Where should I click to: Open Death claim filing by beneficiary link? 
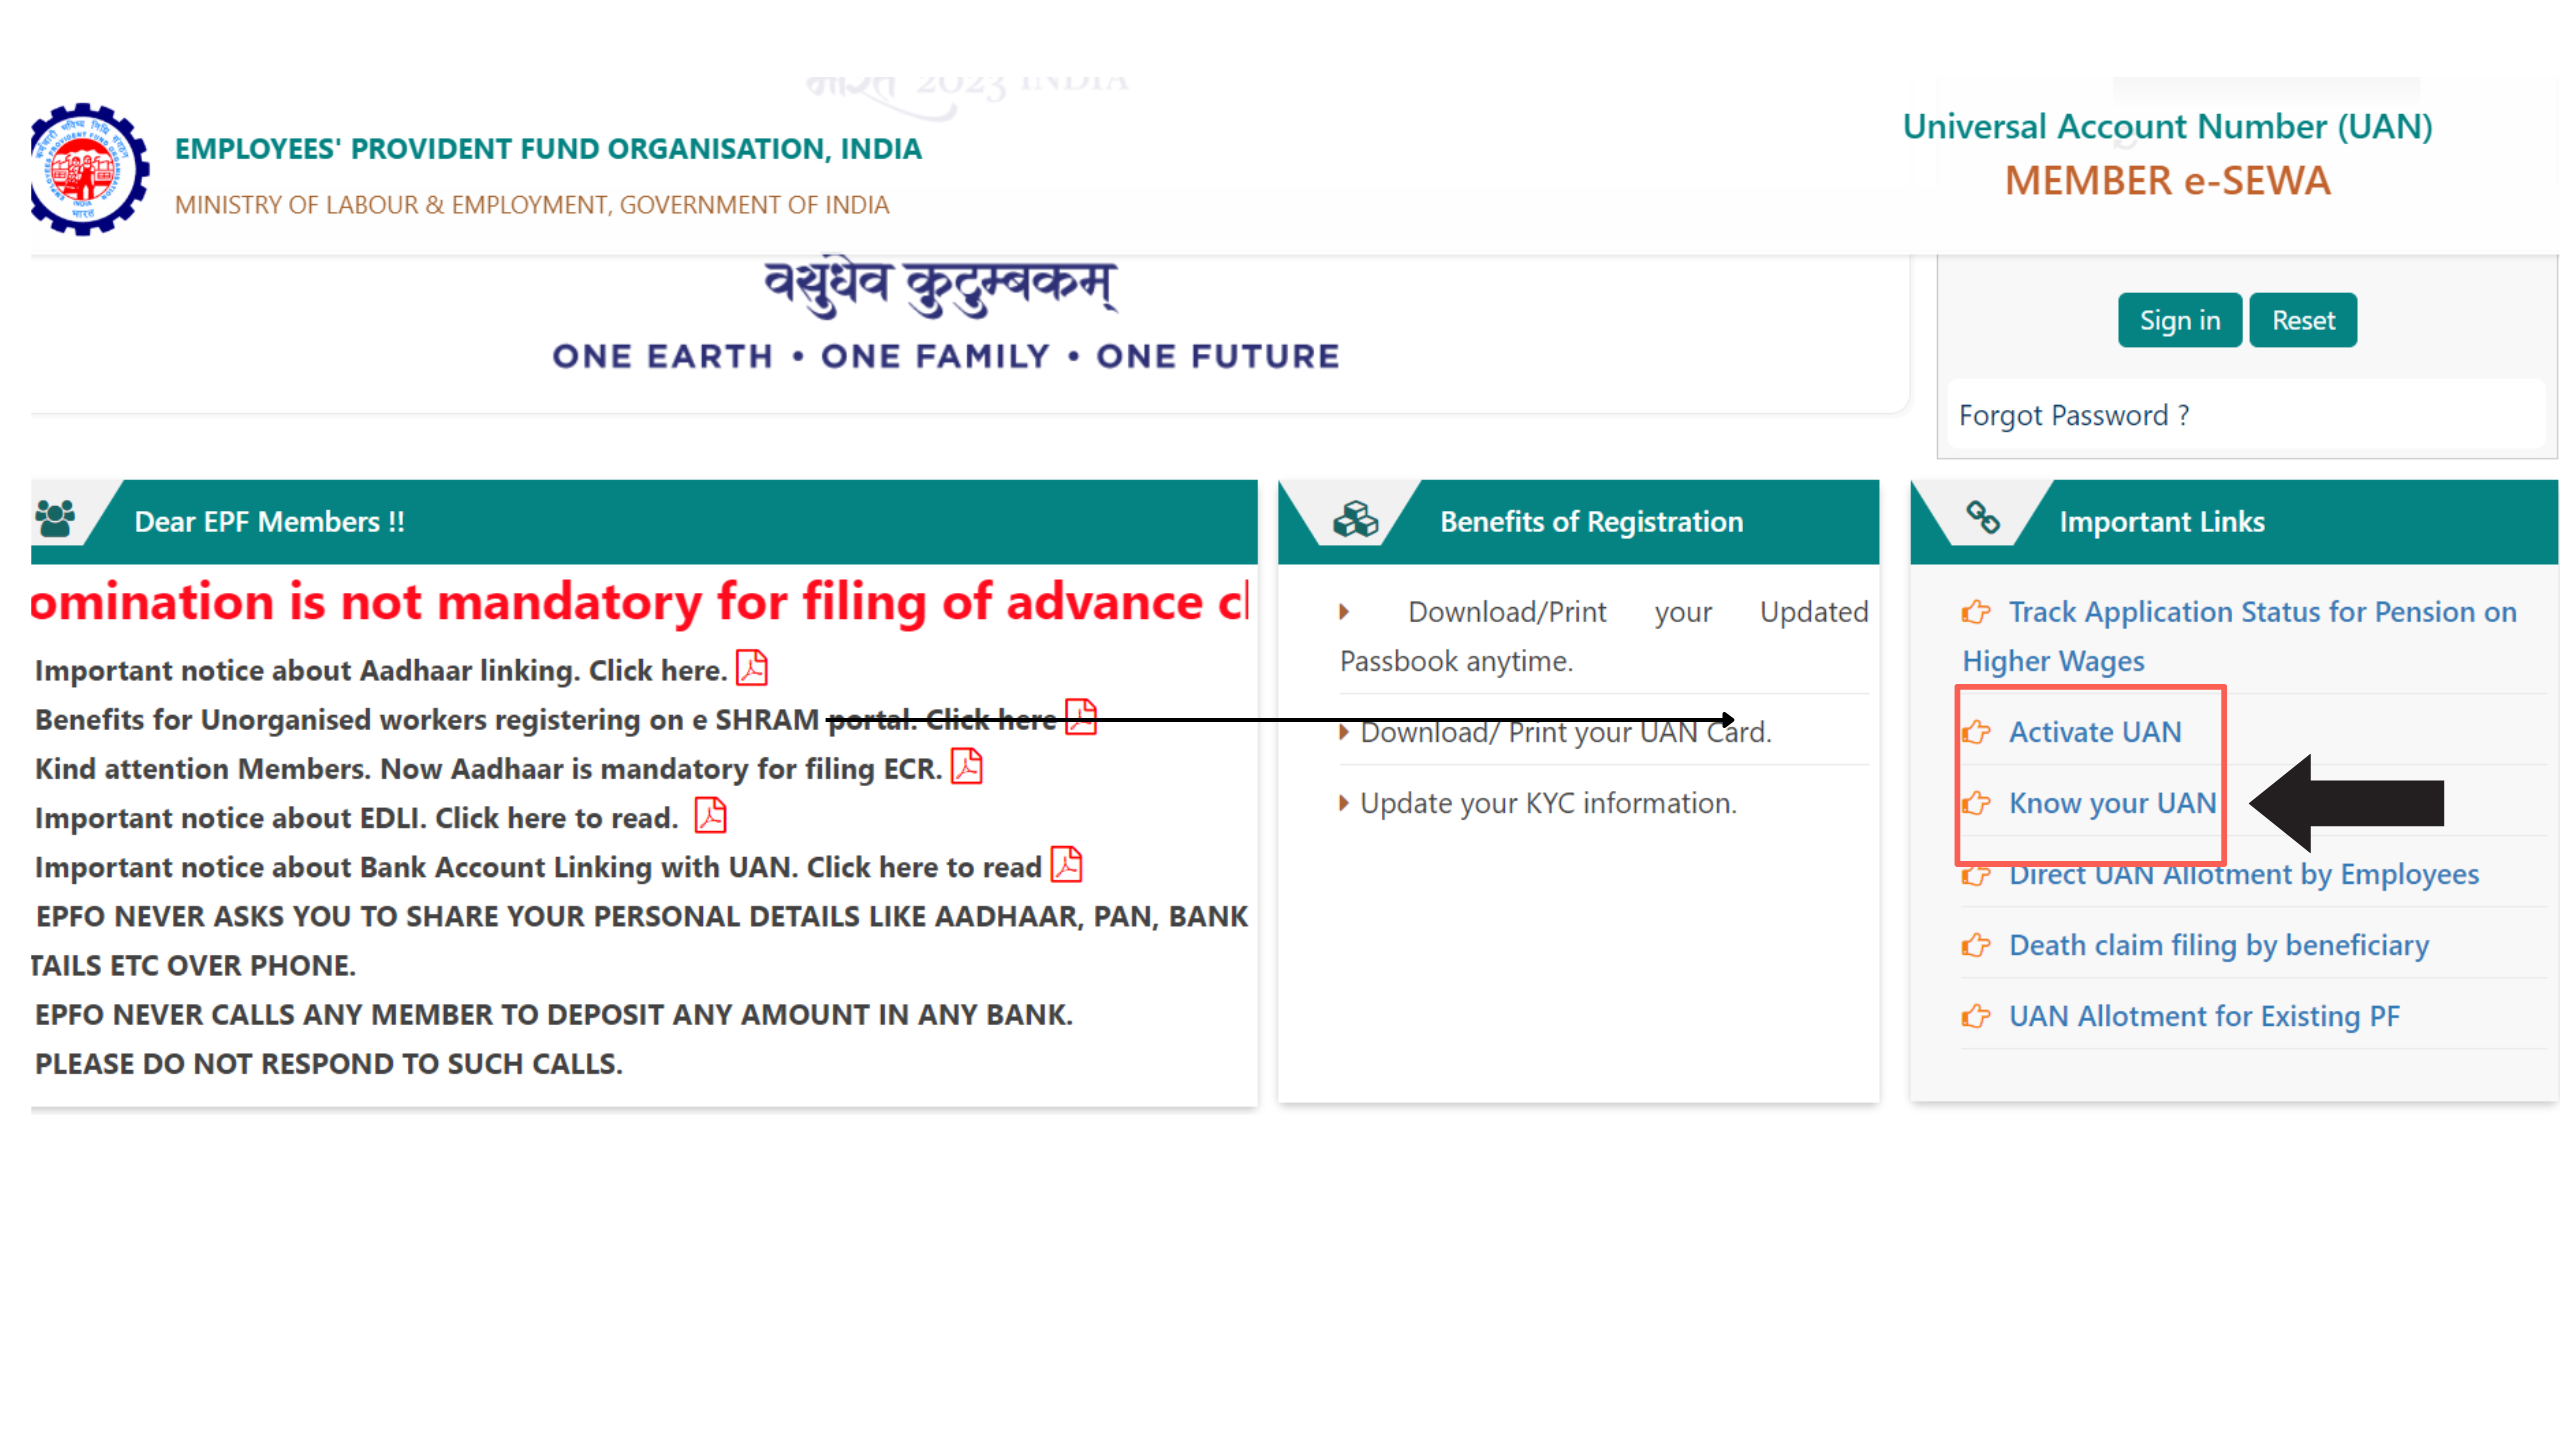pyautogui.click(x=2219, y=945)
